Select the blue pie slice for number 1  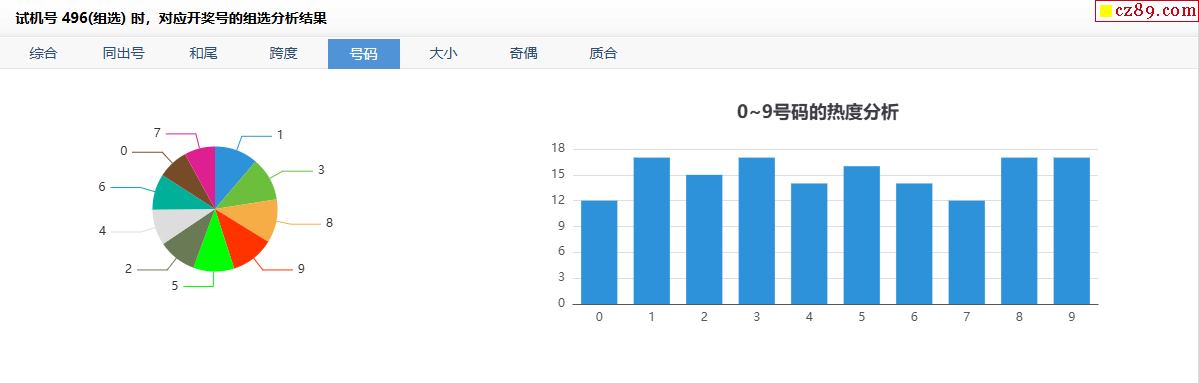231,168
